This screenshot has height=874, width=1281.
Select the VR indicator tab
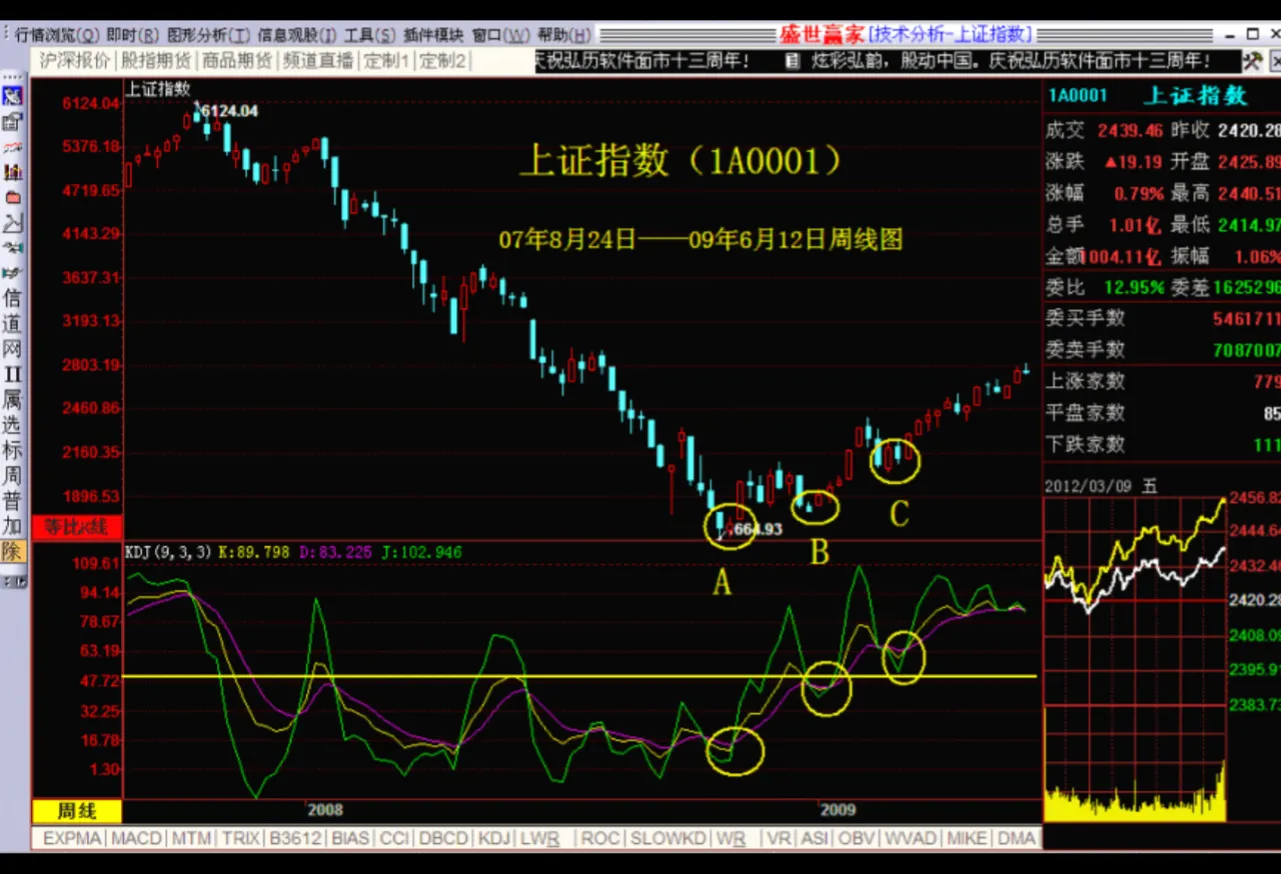[x=778, y=838]
